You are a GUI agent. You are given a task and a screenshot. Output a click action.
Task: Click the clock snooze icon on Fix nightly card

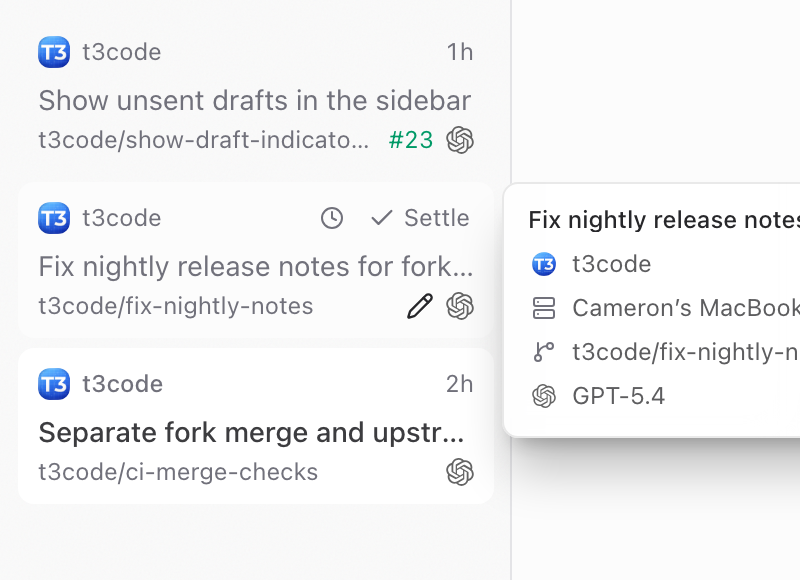332,218
